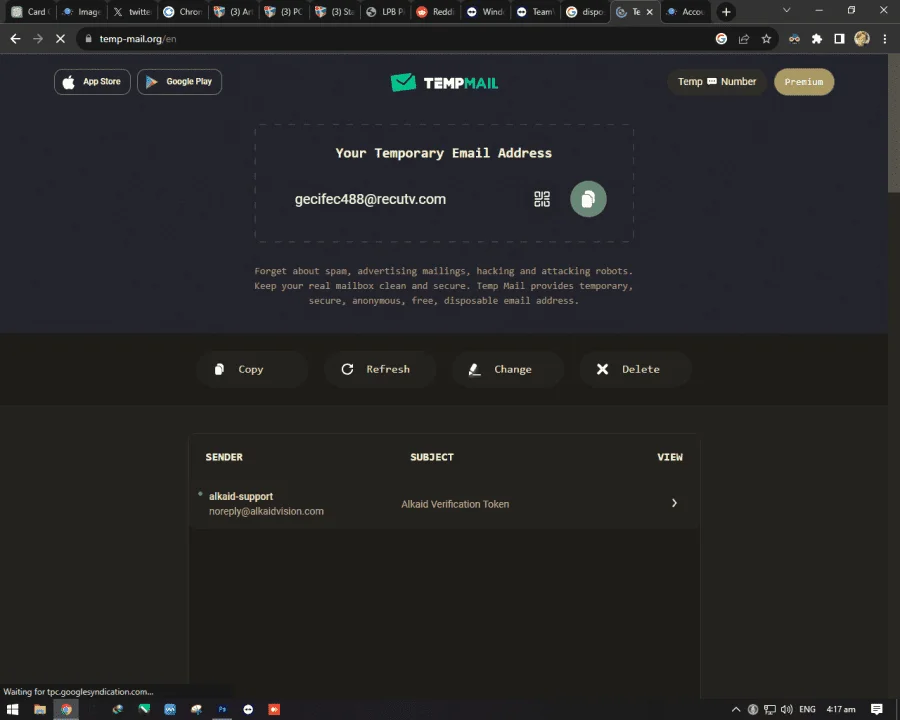Viewport: 900px width, 720px height.
Task: Show hidden system tray icons
Action: point(736,709)
